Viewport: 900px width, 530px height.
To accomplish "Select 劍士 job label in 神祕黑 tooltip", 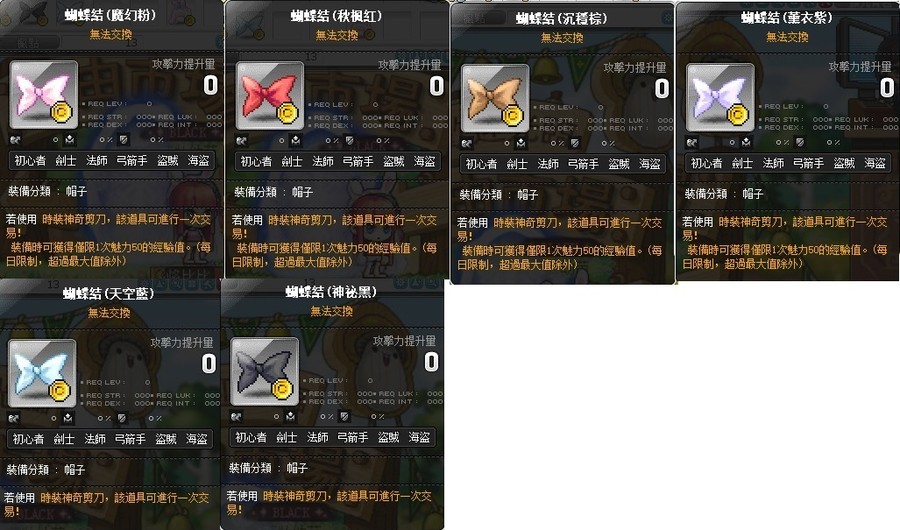I will (x=286, y=438).
